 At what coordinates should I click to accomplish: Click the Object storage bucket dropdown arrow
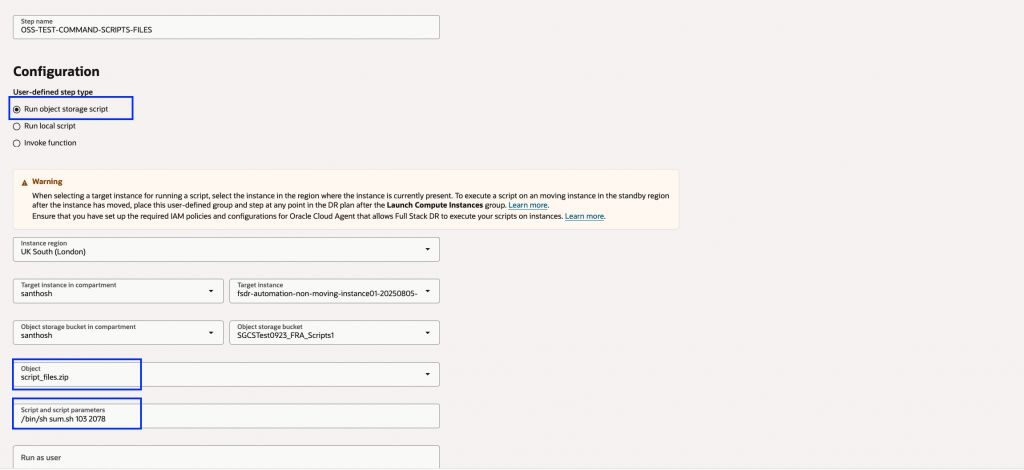428,332
